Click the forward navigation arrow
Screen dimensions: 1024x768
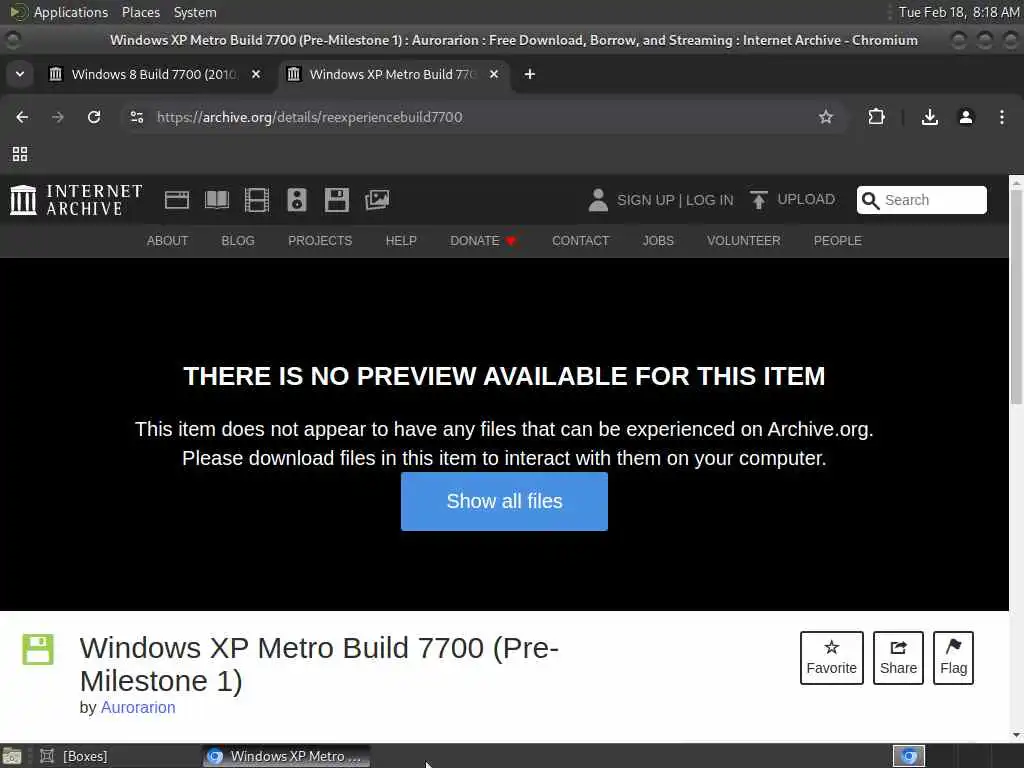(x=58, y=117)
